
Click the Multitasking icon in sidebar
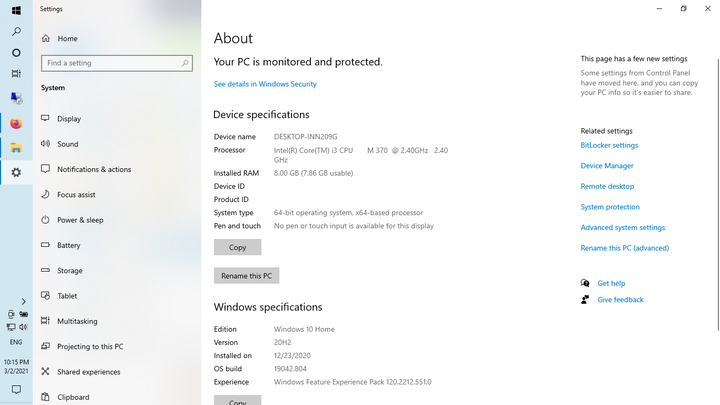[45, 321]
